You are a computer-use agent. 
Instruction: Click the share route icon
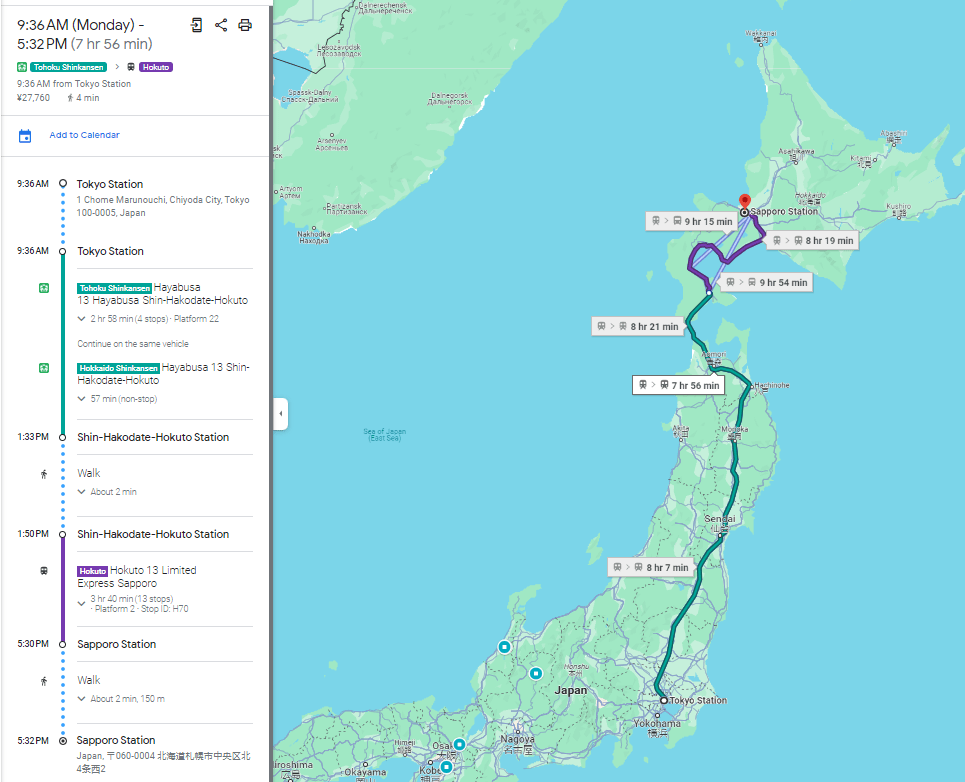[221, 25]
